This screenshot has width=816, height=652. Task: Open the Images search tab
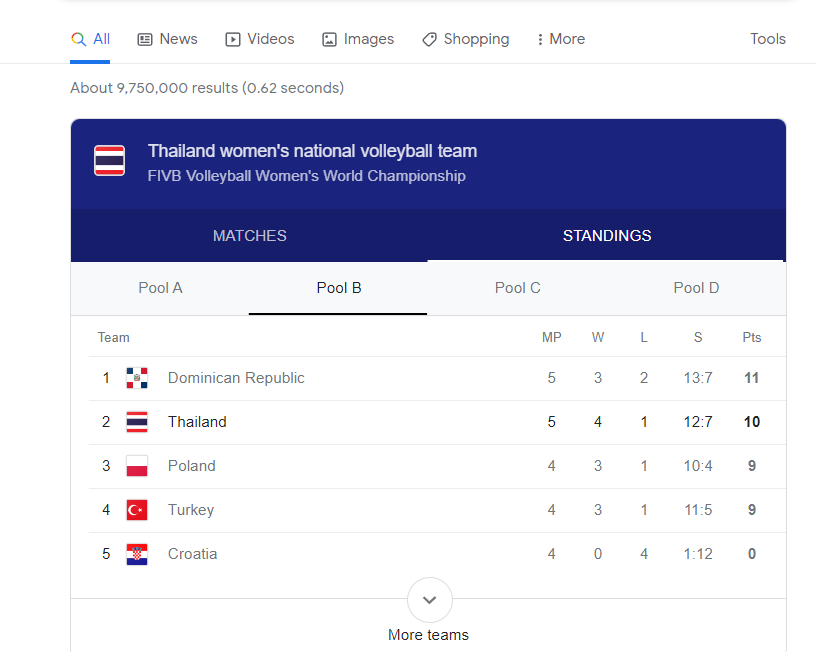click(358, 39)
